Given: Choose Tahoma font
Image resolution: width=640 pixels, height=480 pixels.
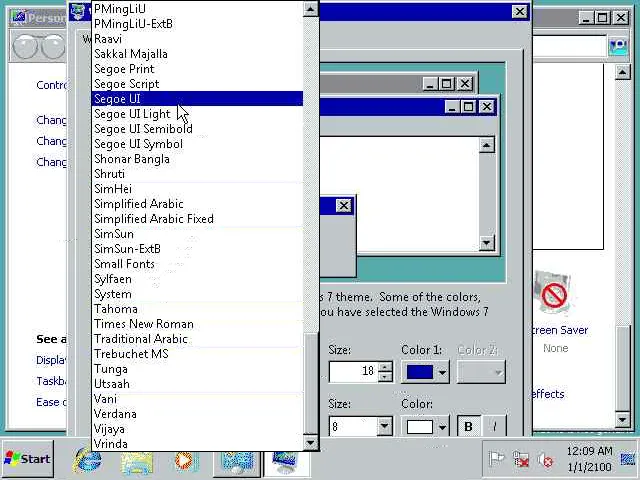Looking at the screenshot, I should tap(198, 309).
